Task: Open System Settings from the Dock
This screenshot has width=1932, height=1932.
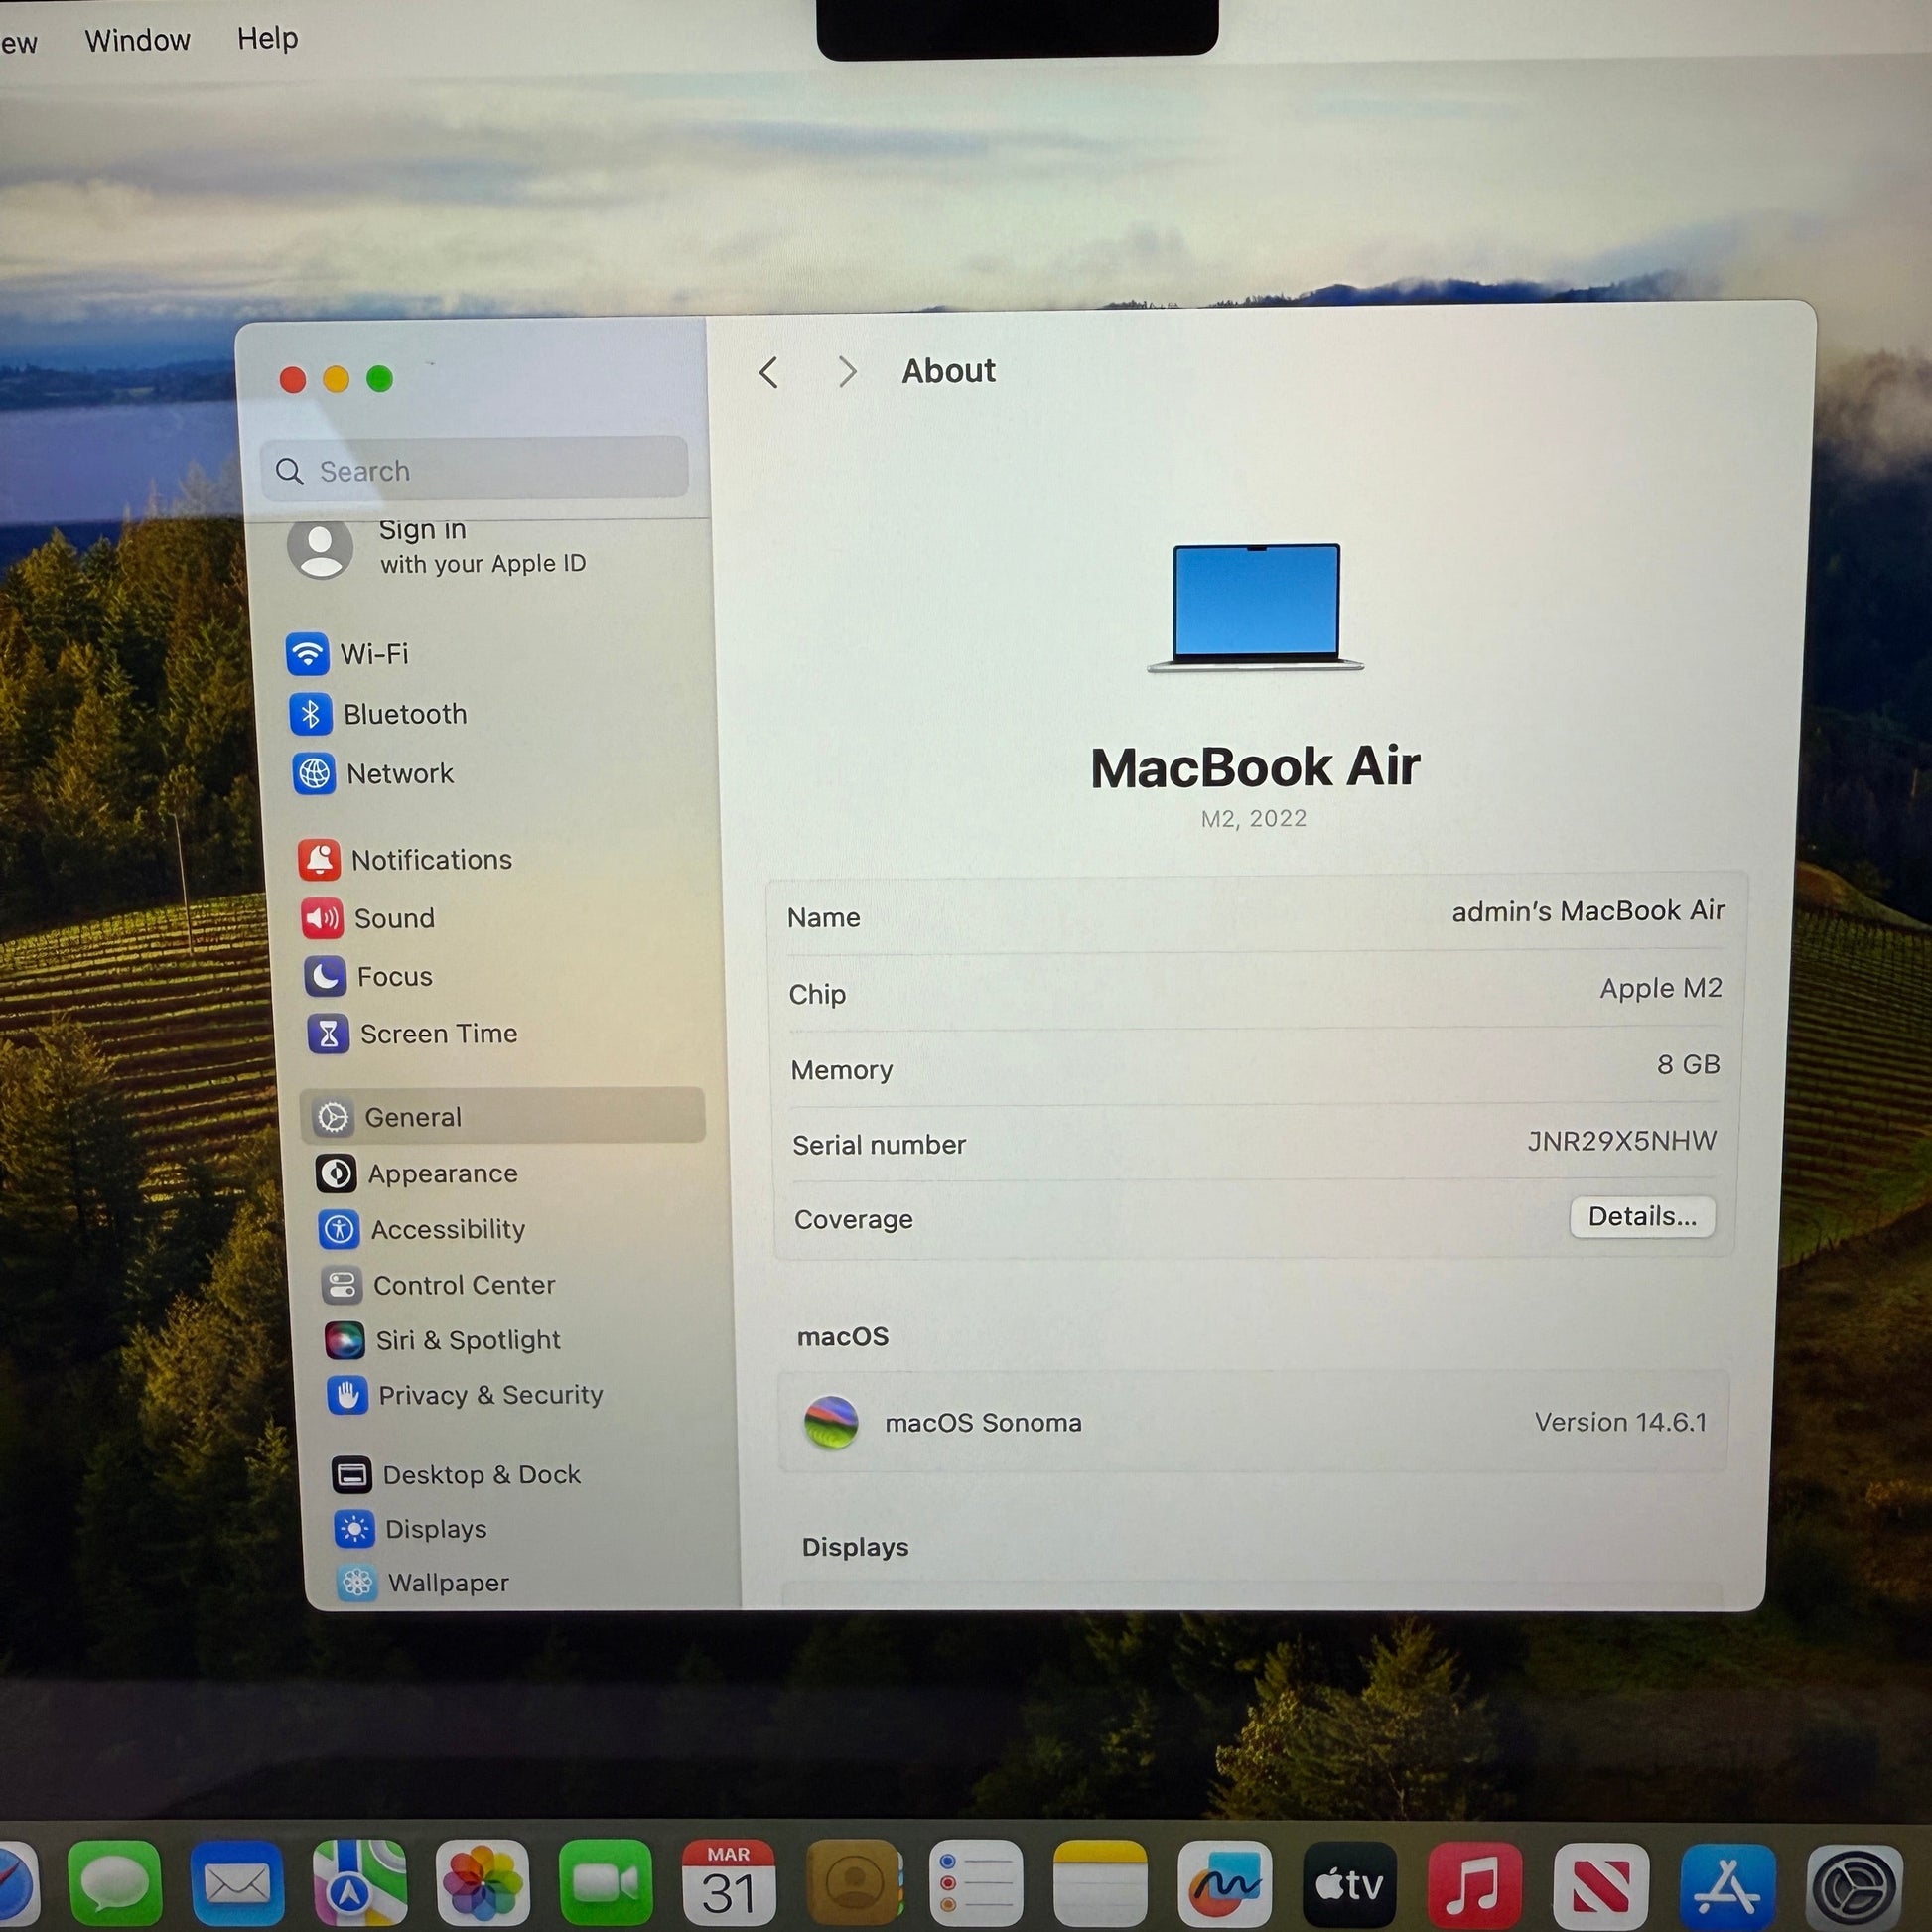Action: coord(1855,1886)
